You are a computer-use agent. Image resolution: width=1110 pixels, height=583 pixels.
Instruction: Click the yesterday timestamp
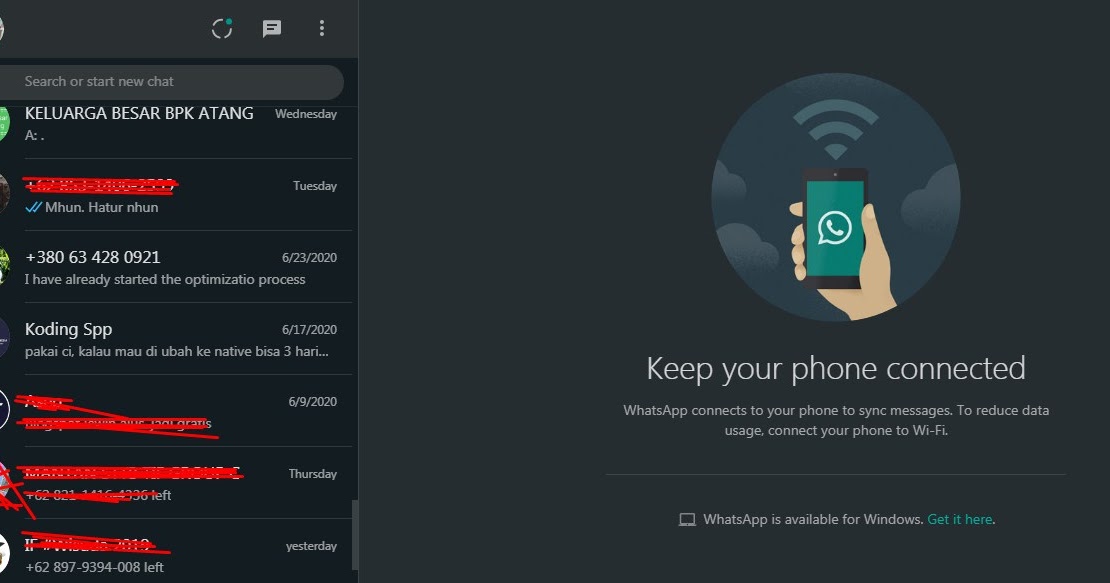[x=311, y=546]
